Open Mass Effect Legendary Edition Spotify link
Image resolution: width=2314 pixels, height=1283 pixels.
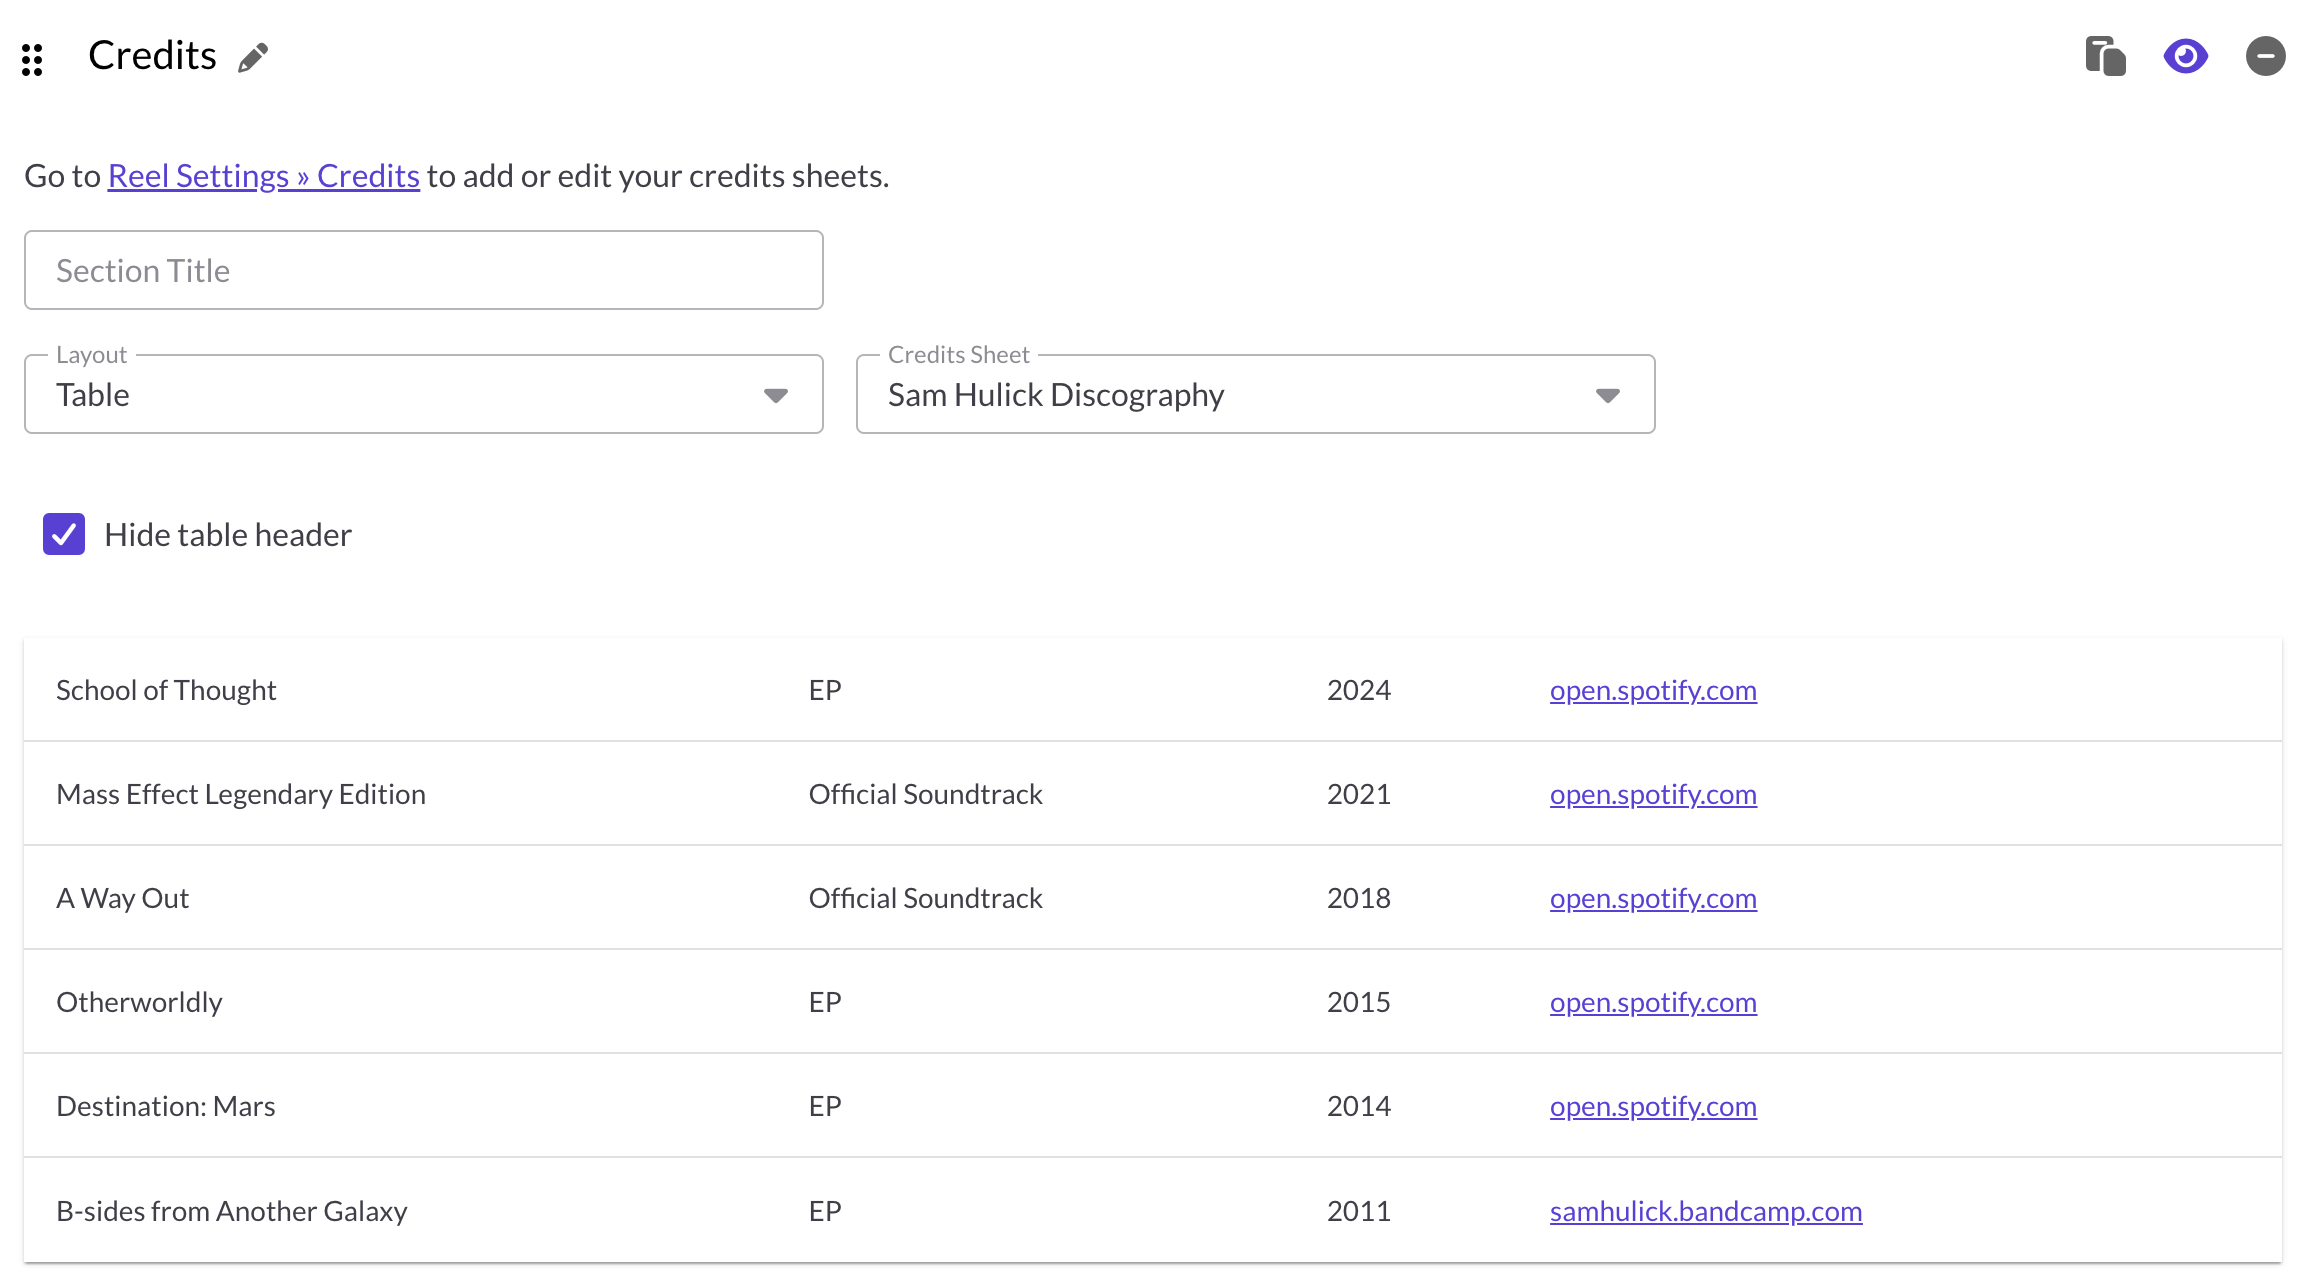1653,794
